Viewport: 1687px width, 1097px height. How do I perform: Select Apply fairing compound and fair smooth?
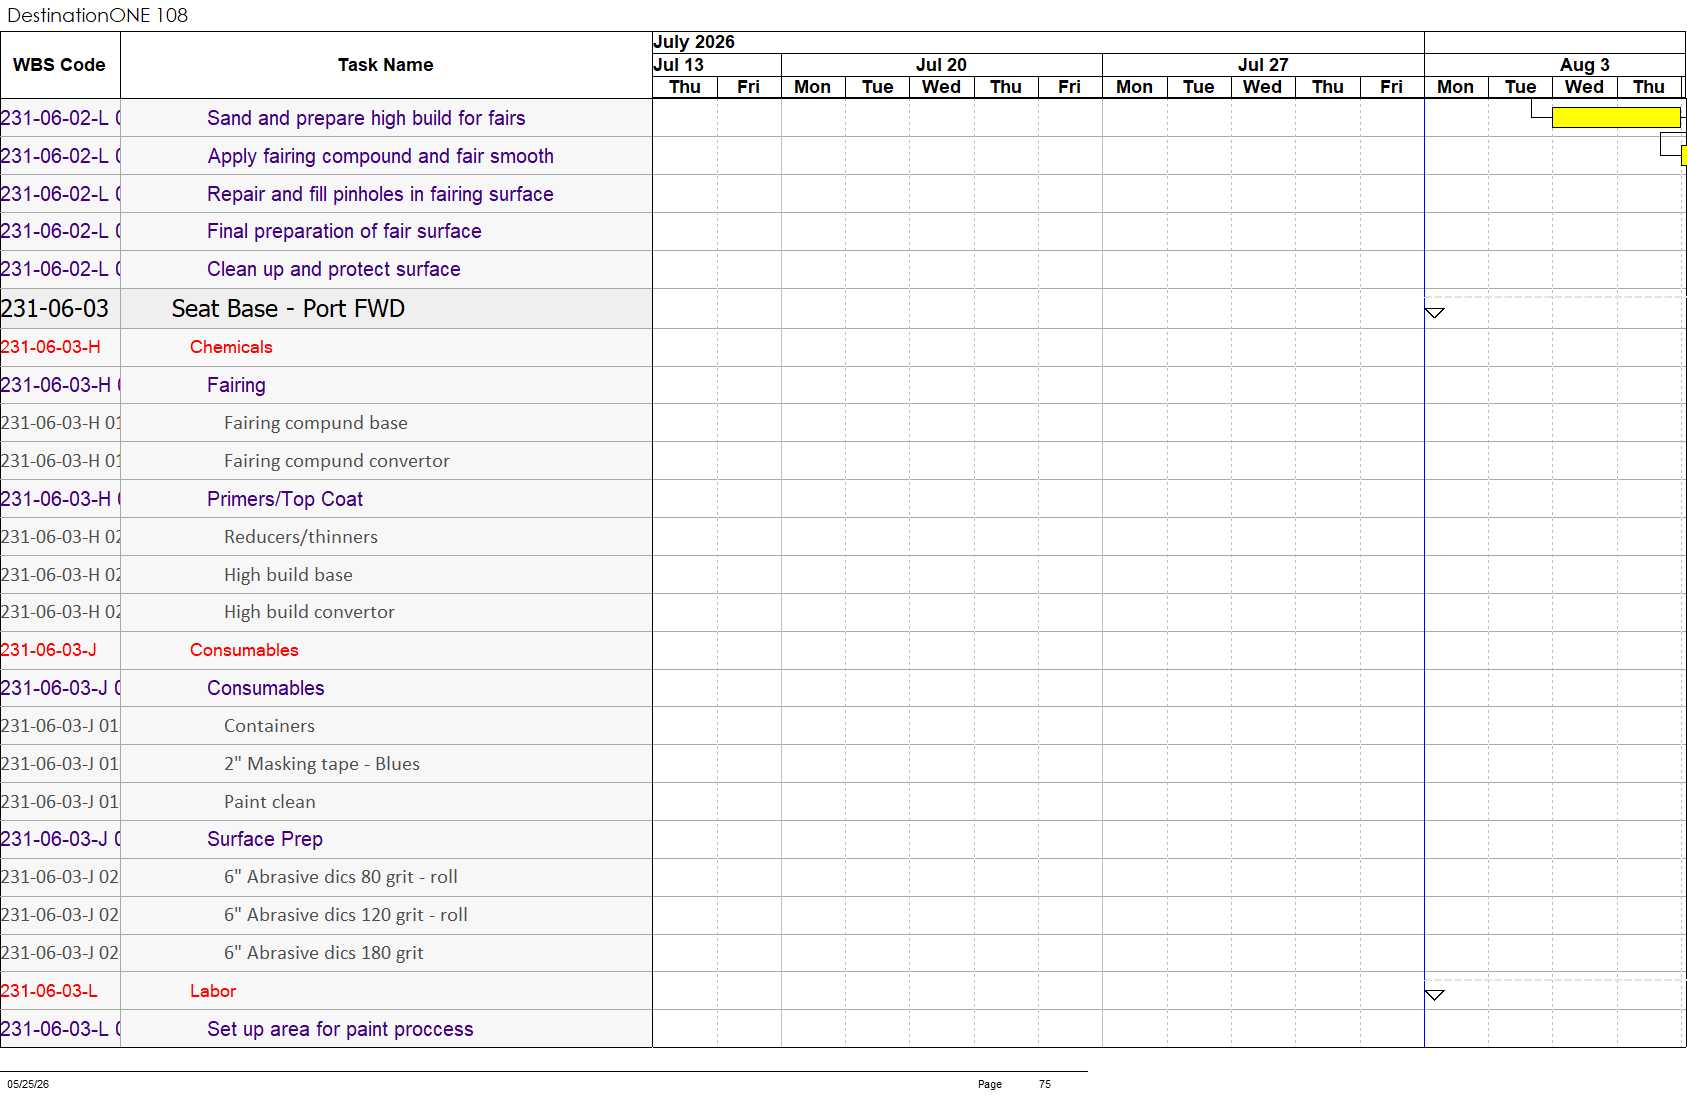tap(380, 156)
